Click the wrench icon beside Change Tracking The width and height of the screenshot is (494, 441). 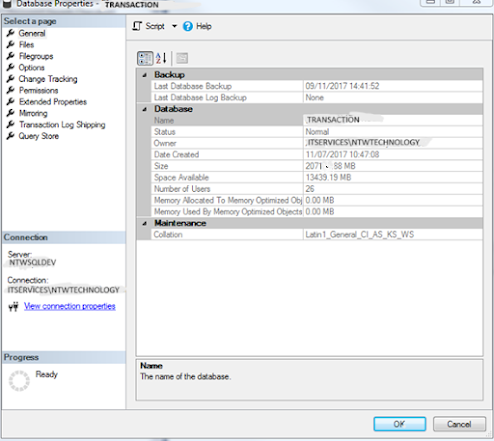point(11,79)
